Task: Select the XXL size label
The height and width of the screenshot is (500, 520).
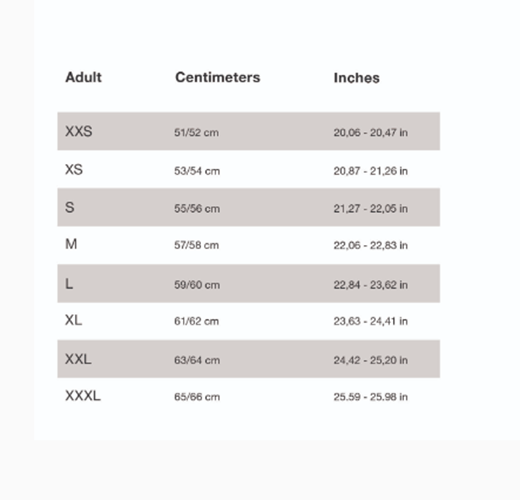Action: click(x=78, y=359)
